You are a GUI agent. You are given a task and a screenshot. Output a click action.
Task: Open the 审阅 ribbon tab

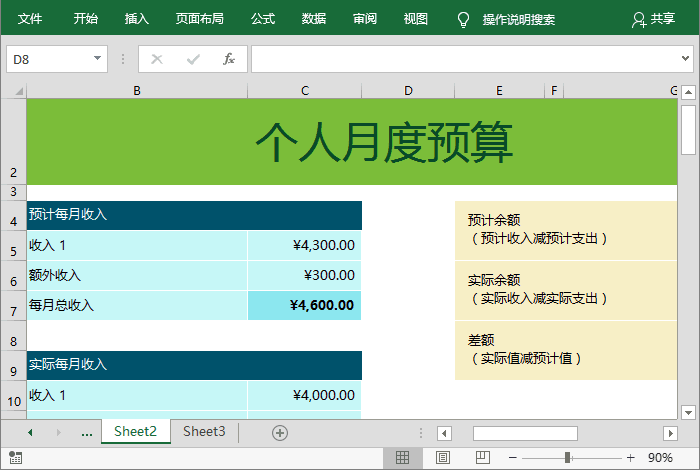[365, 19]
